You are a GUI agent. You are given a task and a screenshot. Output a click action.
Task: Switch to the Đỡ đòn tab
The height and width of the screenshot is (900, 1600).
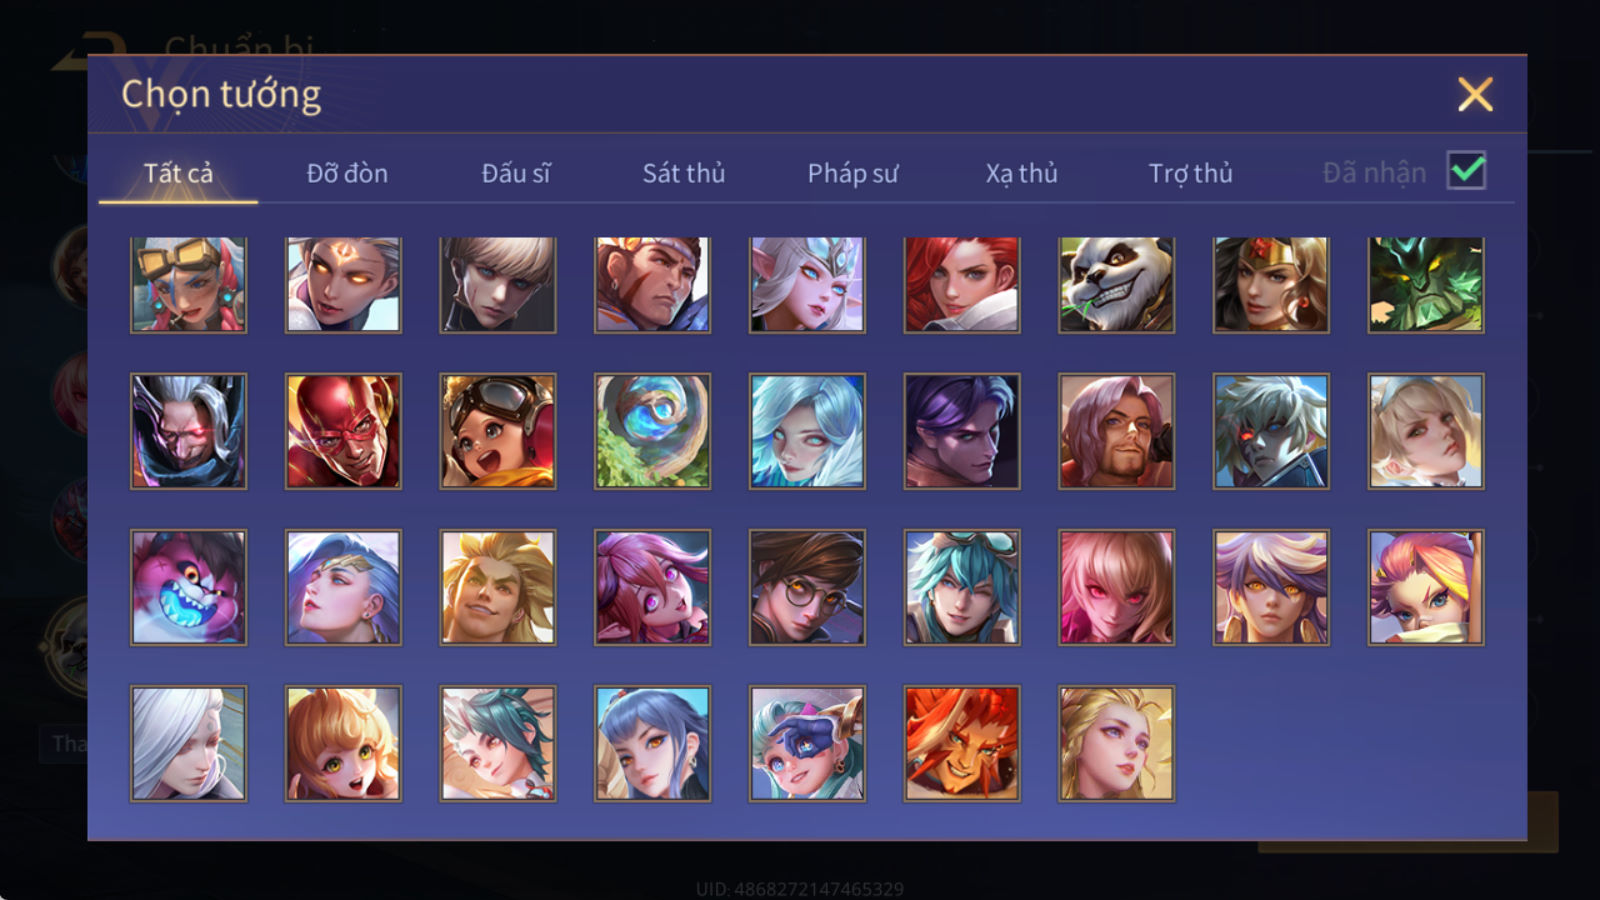click(347, 173)
